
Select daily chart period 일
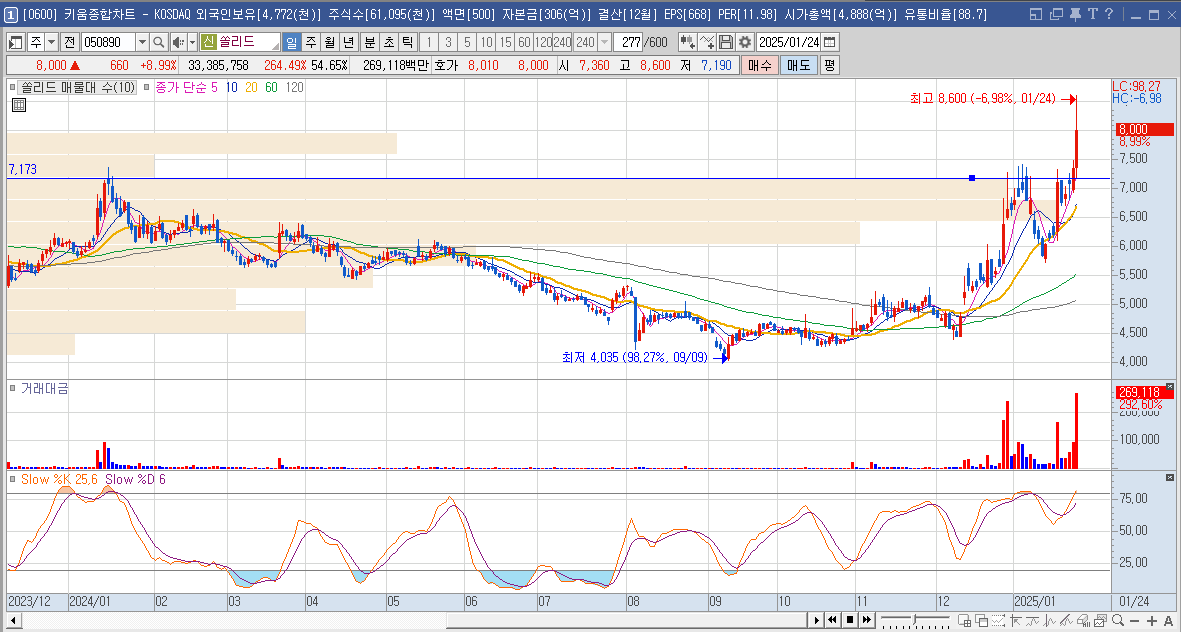pyautogui.click(x=291, y=42)
